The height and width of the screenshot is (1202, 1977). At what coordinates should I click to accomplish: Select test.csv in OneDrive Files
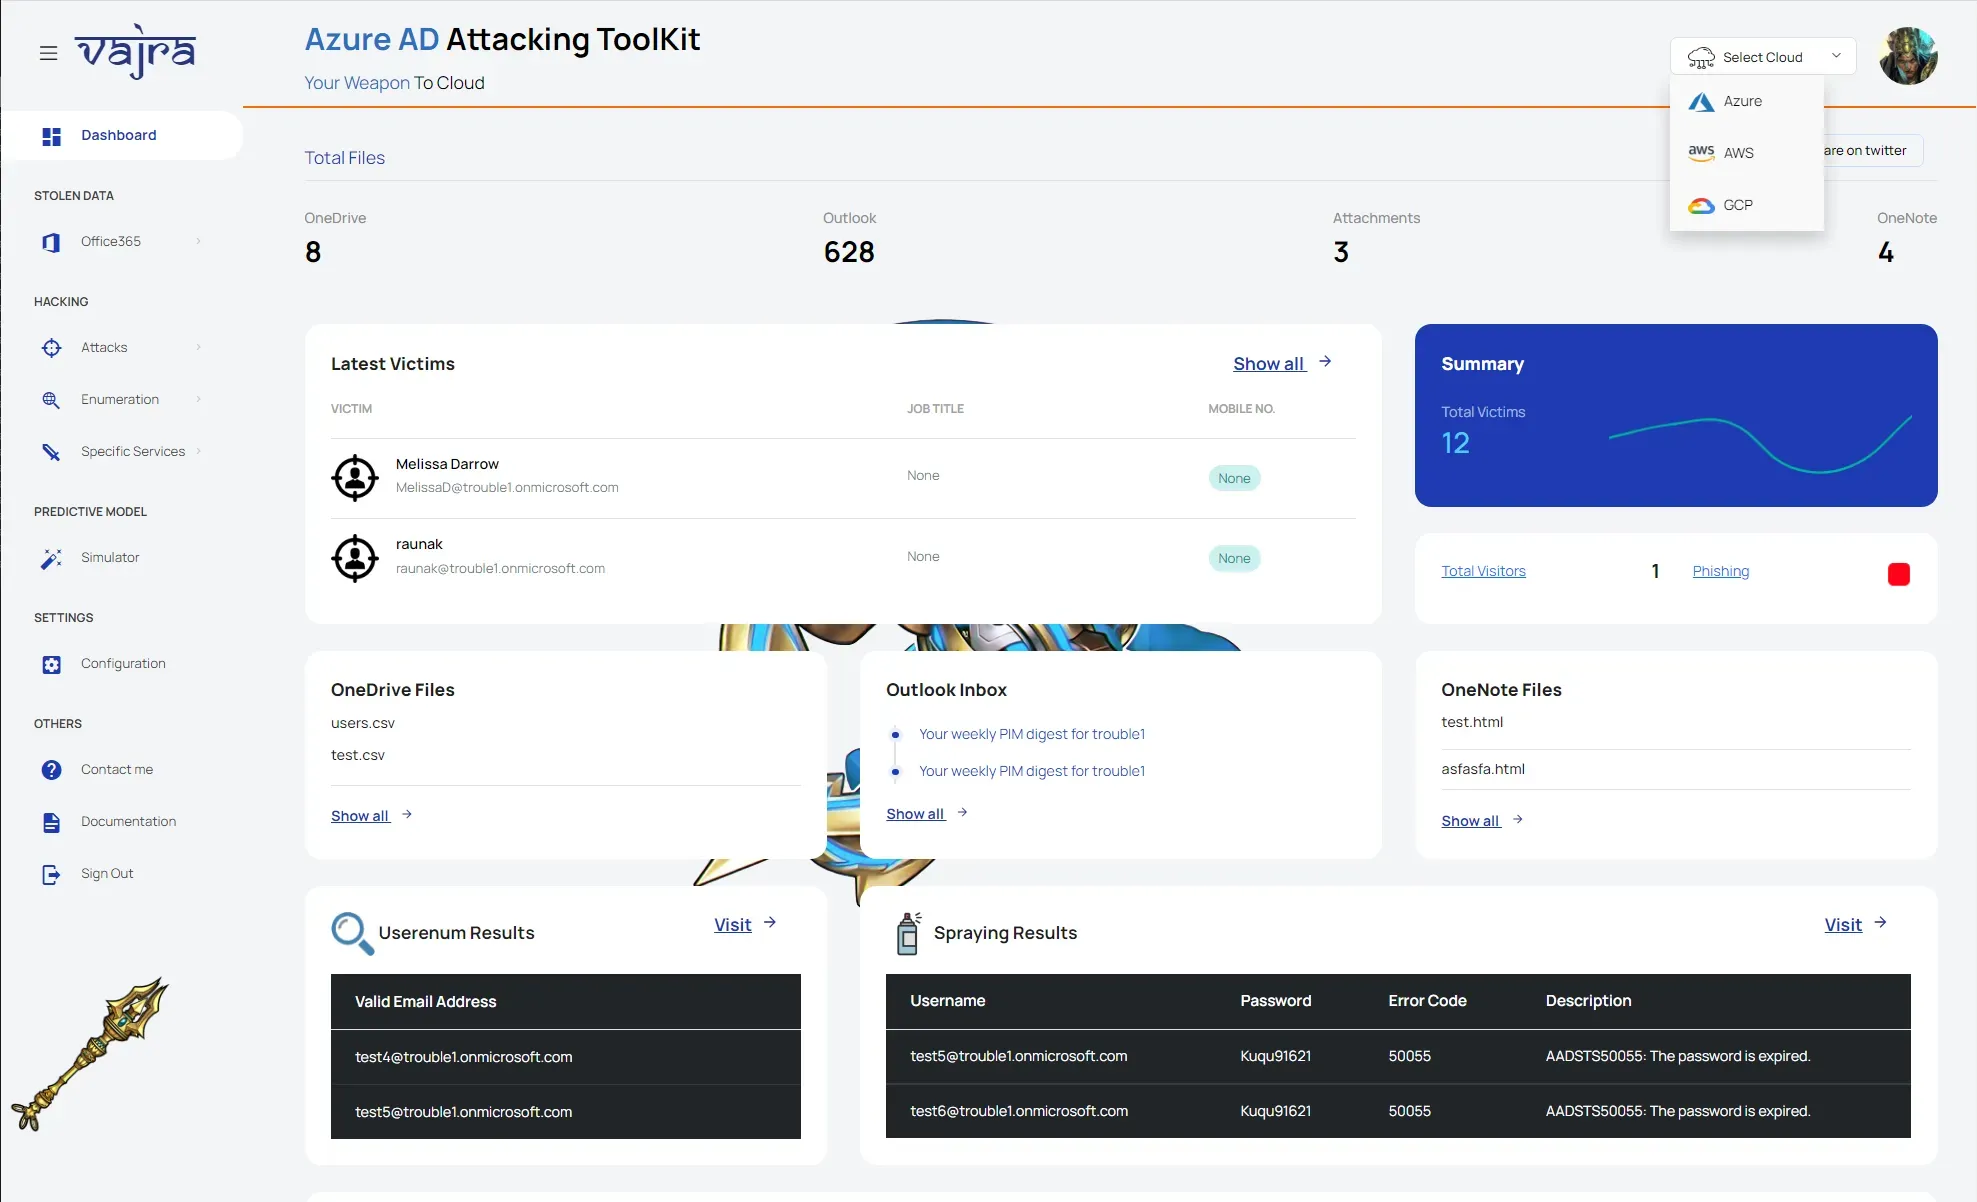click(x=358, y=755)
